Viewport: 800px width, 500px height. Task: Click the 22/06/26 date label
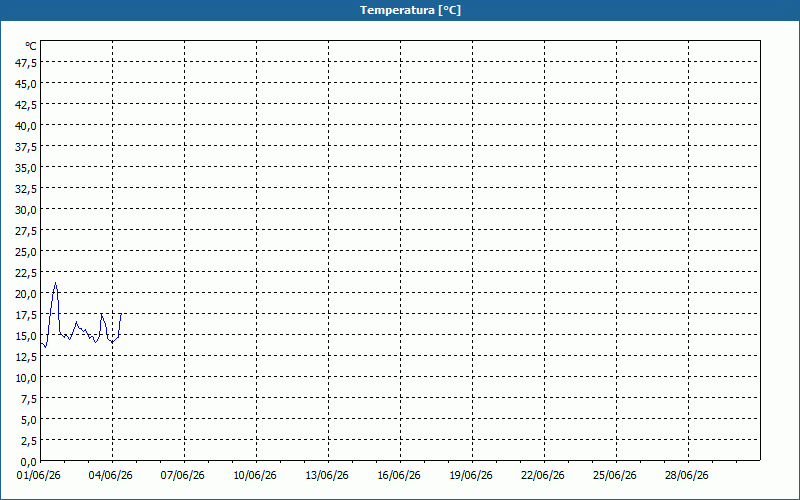pyautogui.click(x=543, y=476)
